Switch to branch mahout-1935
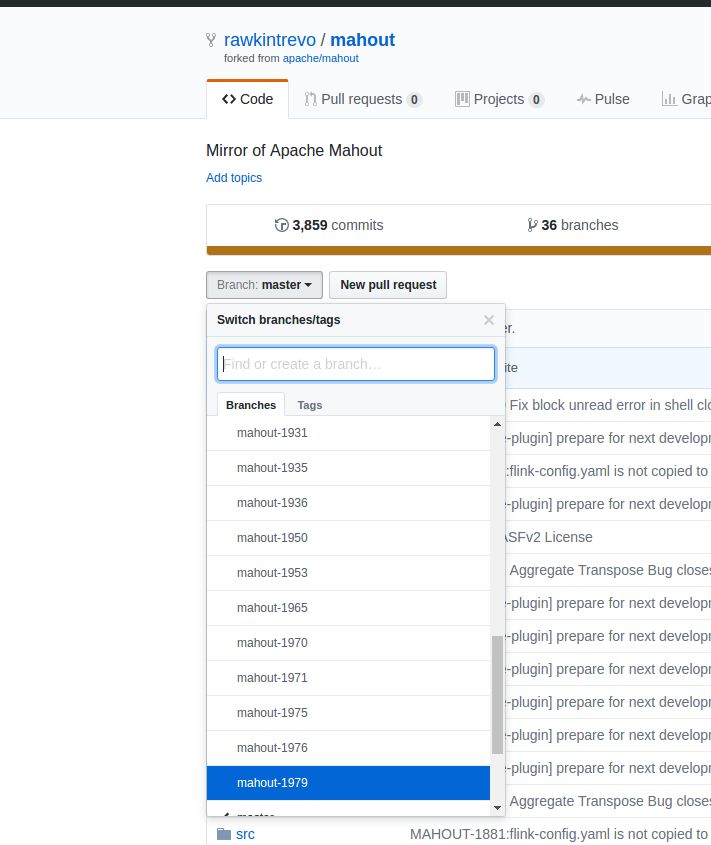The image size is (711, 845). (349, 468)
